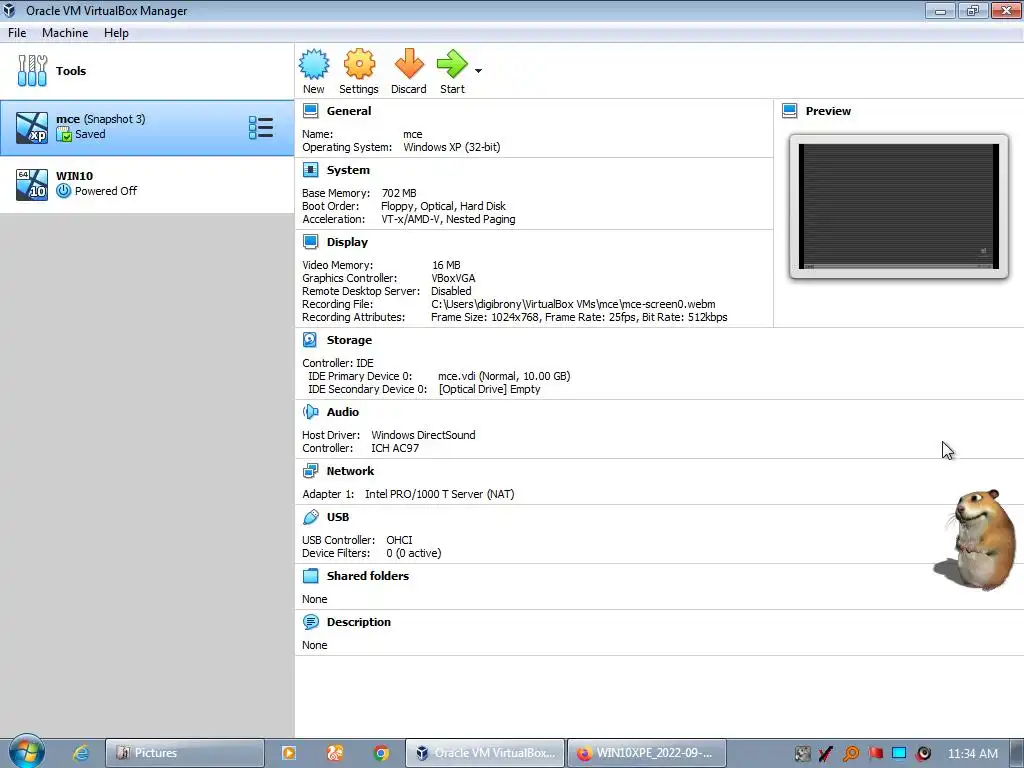Click the System section chip icon

pyautogui.click(x=310, y=170)
